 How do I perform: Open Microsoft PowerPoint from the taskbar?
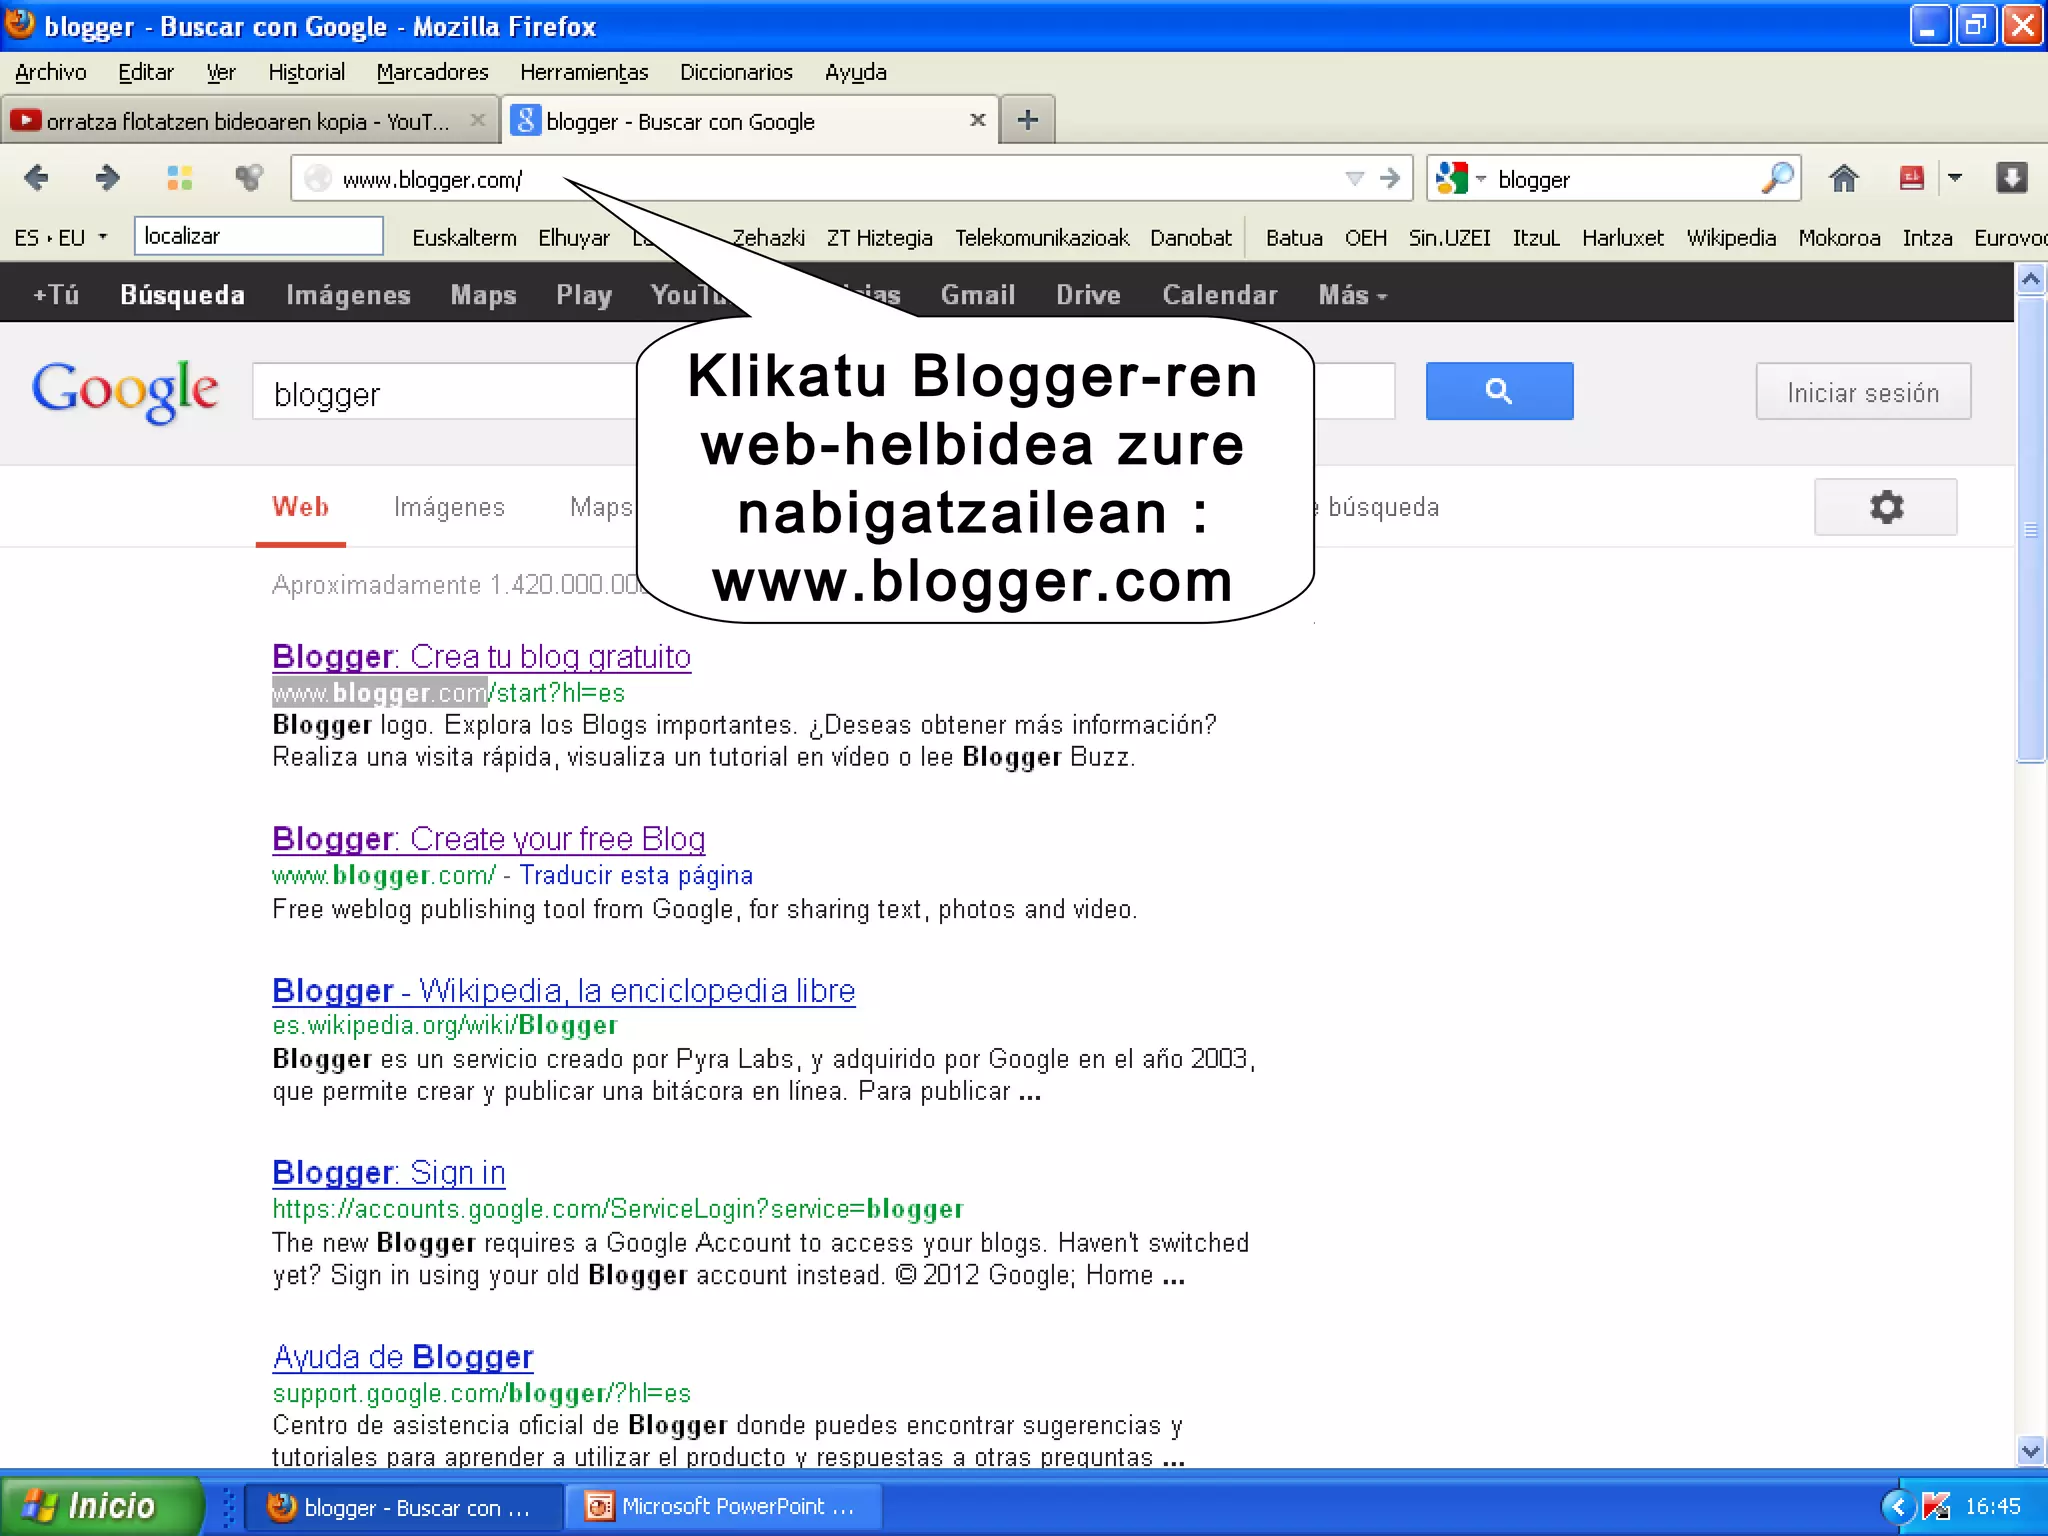722,1507
